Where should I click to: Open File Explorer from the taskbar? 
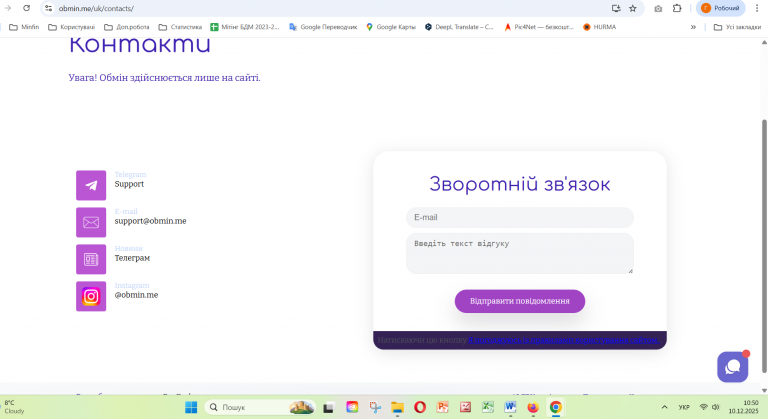pyautogui.click(x=397, y=407)
